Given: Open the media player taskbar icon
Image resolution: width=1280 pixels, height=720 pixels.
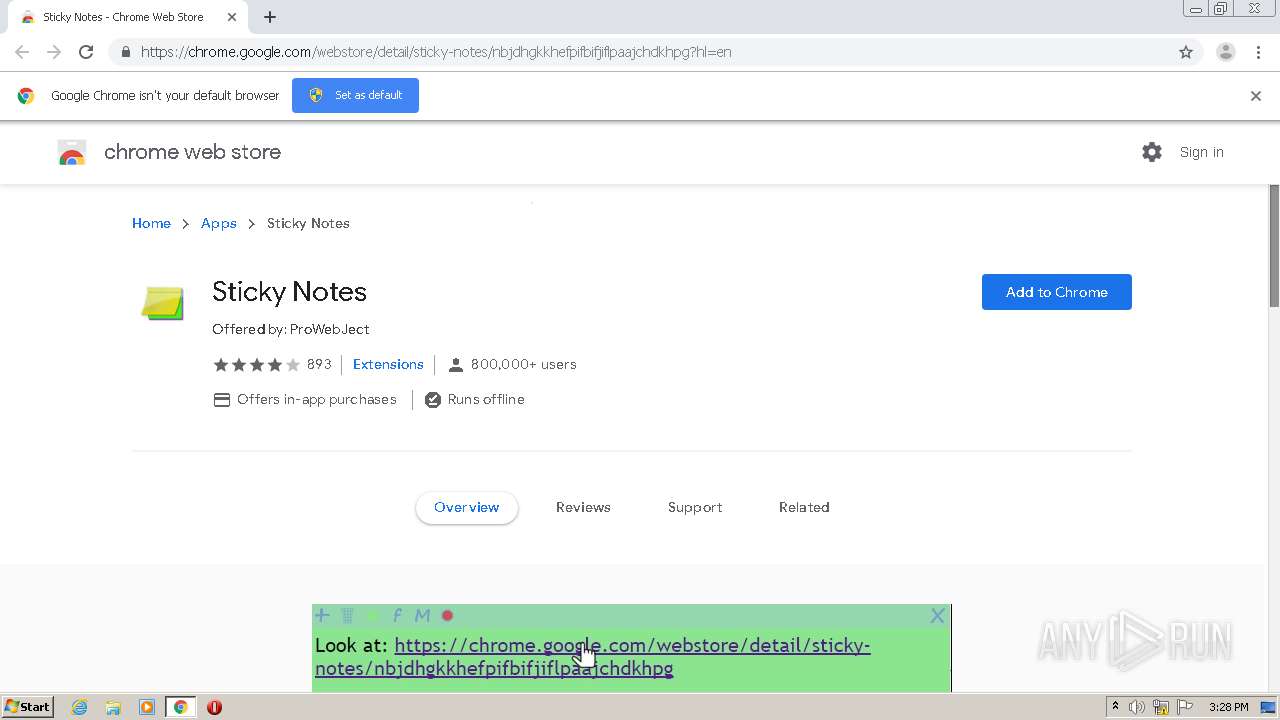Looking at the screenshot, I should click(x=146, y=707).
